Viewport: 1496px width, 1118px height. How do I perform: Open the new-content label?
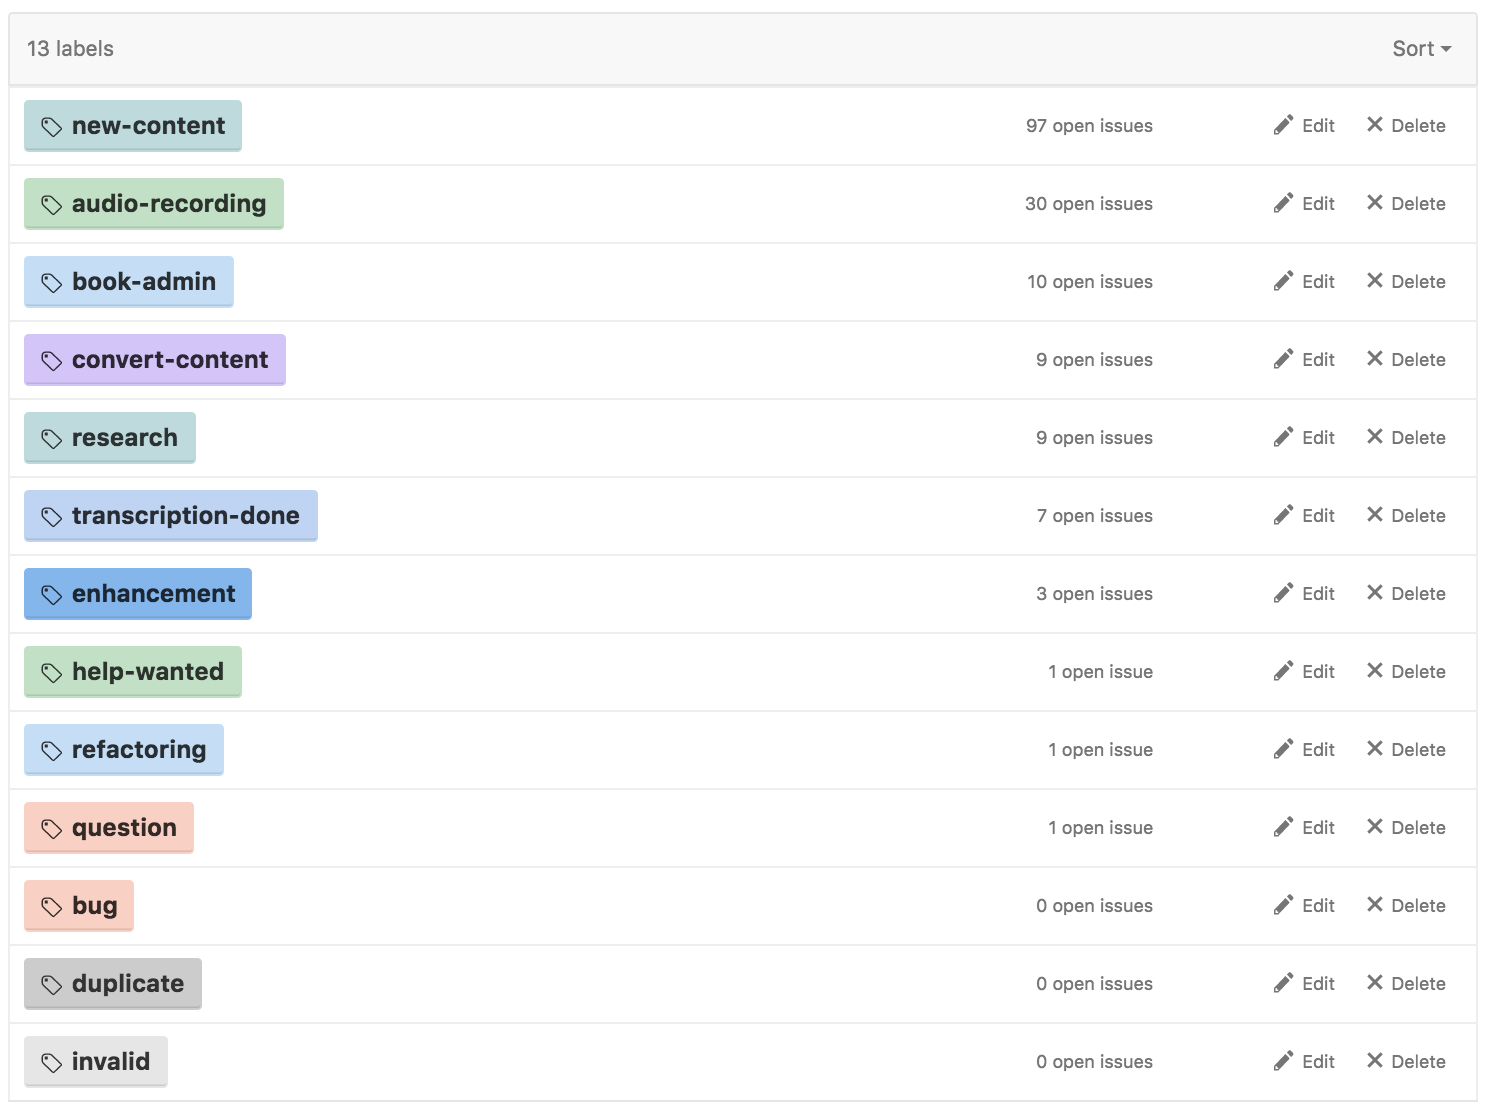133,126
